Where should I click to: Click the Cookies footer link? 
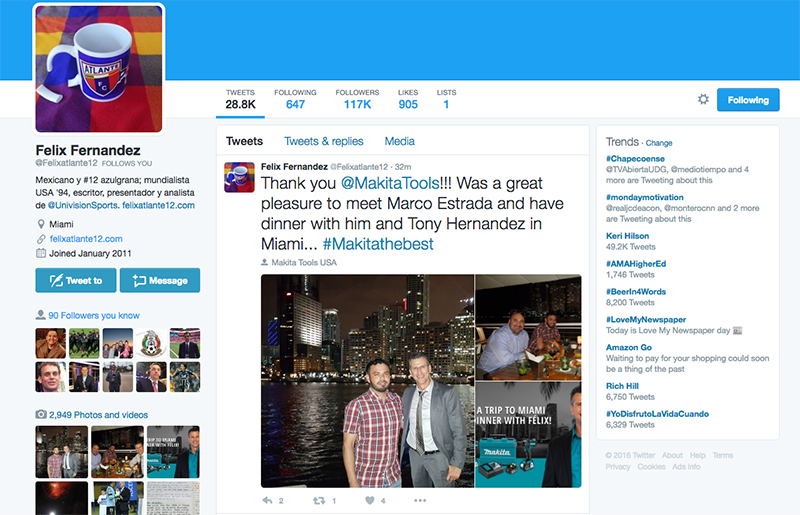[x=651, y=467]
